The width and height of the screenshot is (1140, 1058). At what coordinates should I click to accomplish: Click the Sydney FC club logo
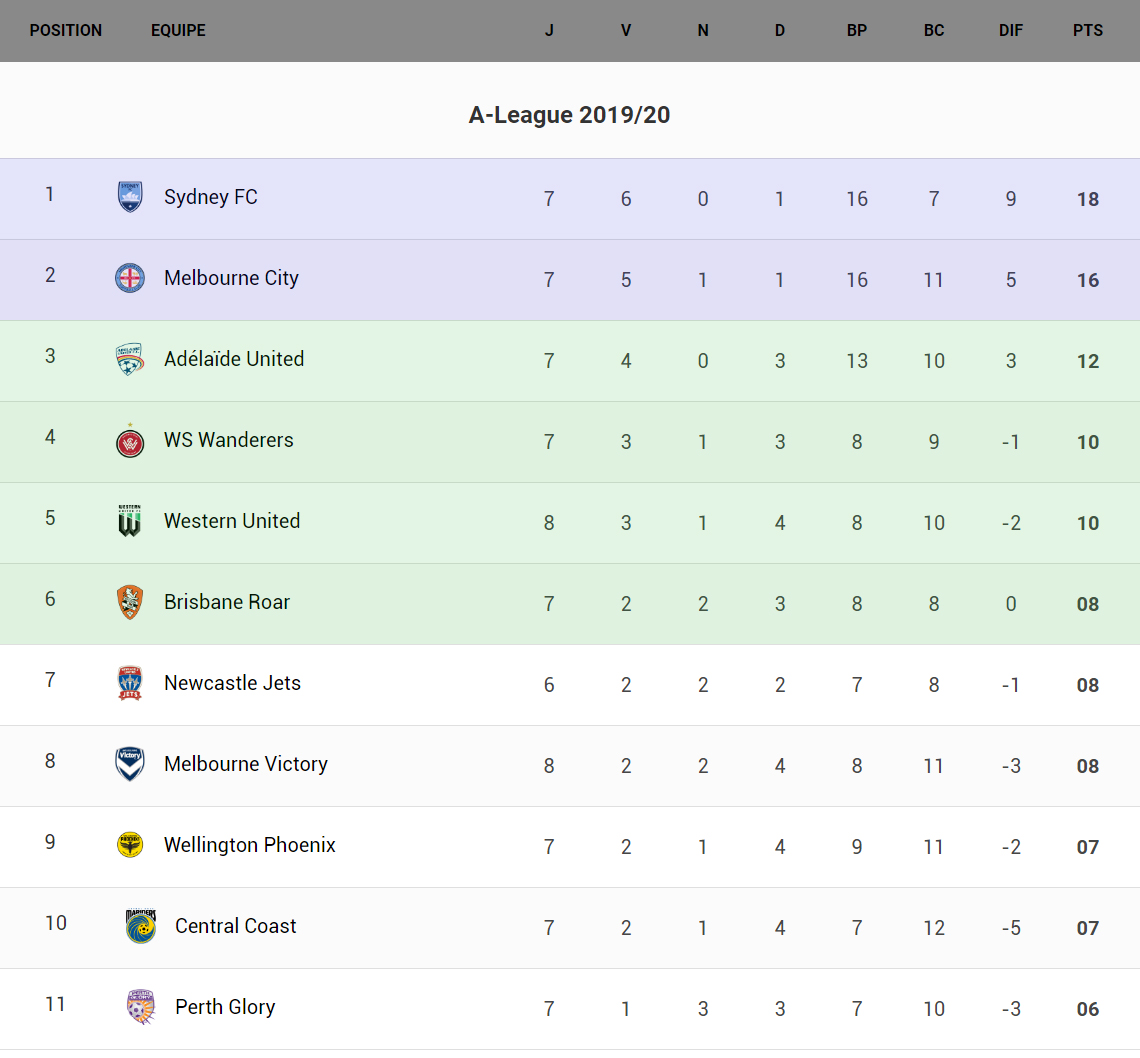pos(130,197)
